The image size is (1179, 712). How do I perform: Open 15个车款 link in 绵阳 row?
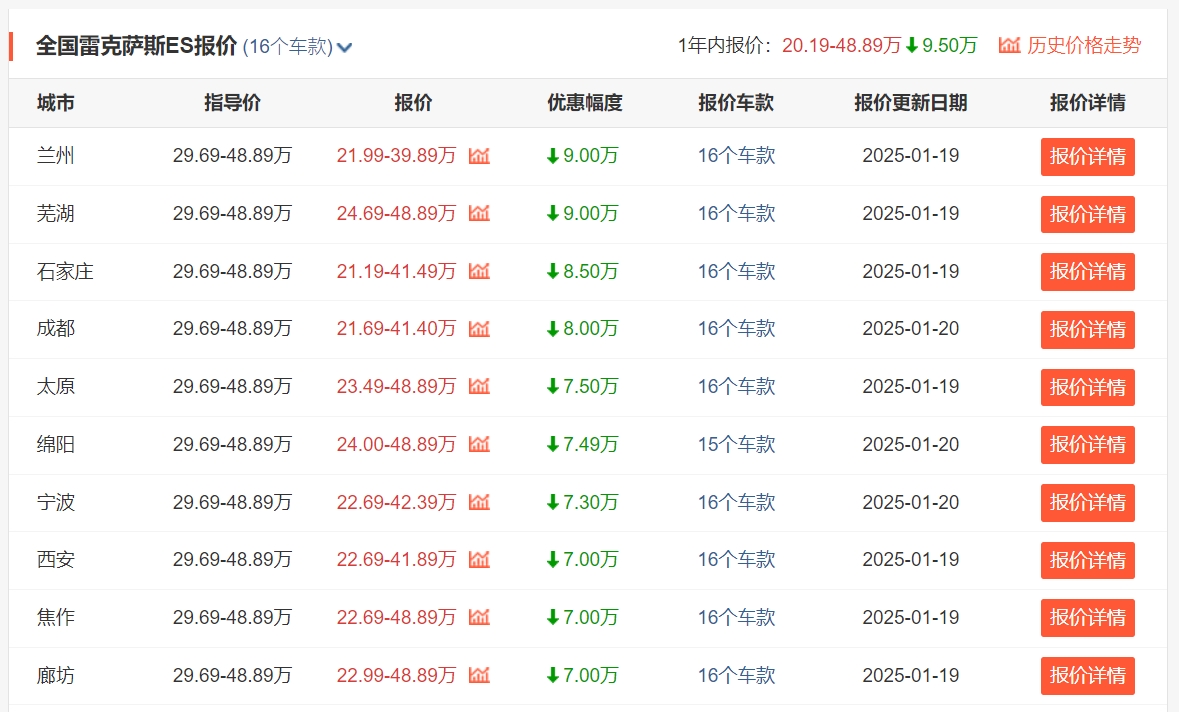point(736,444)
